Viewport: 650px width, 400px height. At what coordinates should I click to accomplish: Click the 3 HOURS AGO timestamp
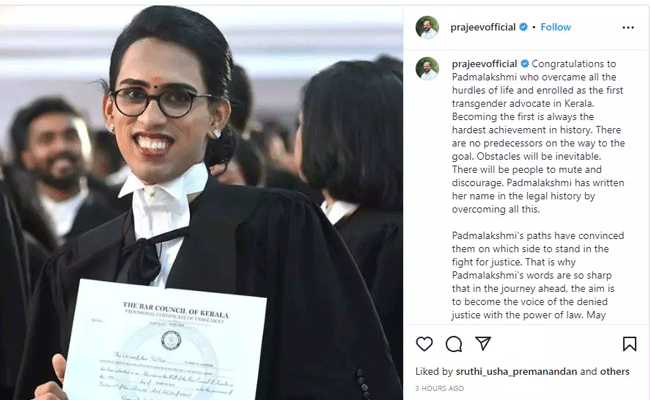439,388
